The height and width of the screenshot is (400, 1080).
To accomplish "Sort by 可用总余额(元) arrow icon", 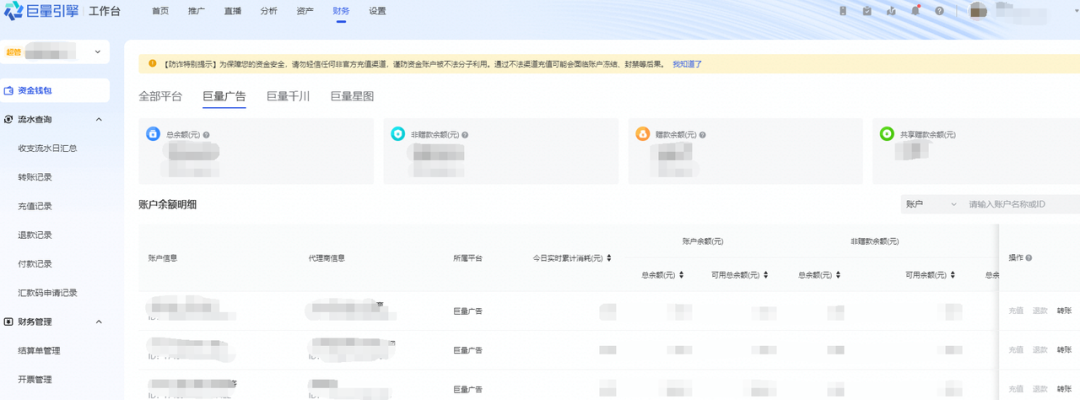I will tap(766, 275).
